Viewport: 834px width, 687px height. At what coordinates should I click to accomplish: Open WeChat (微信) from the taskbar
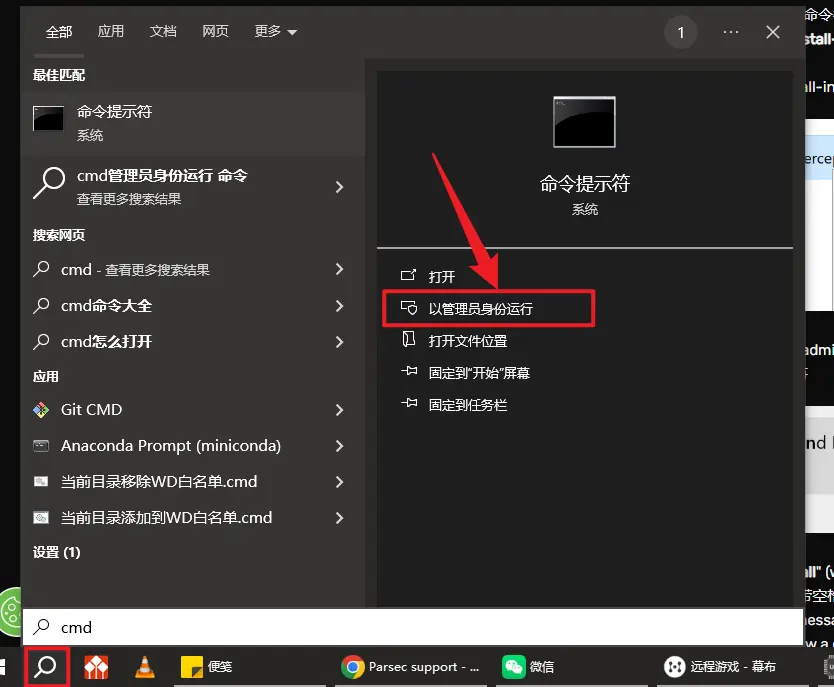point(528,667)
